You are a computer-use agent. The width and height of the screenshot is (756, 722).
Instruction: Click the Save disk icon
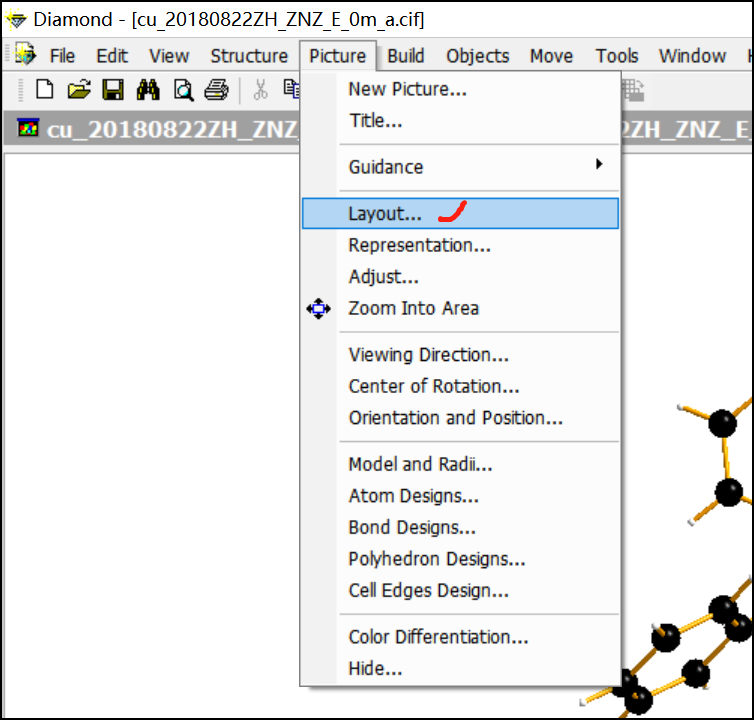113,91
